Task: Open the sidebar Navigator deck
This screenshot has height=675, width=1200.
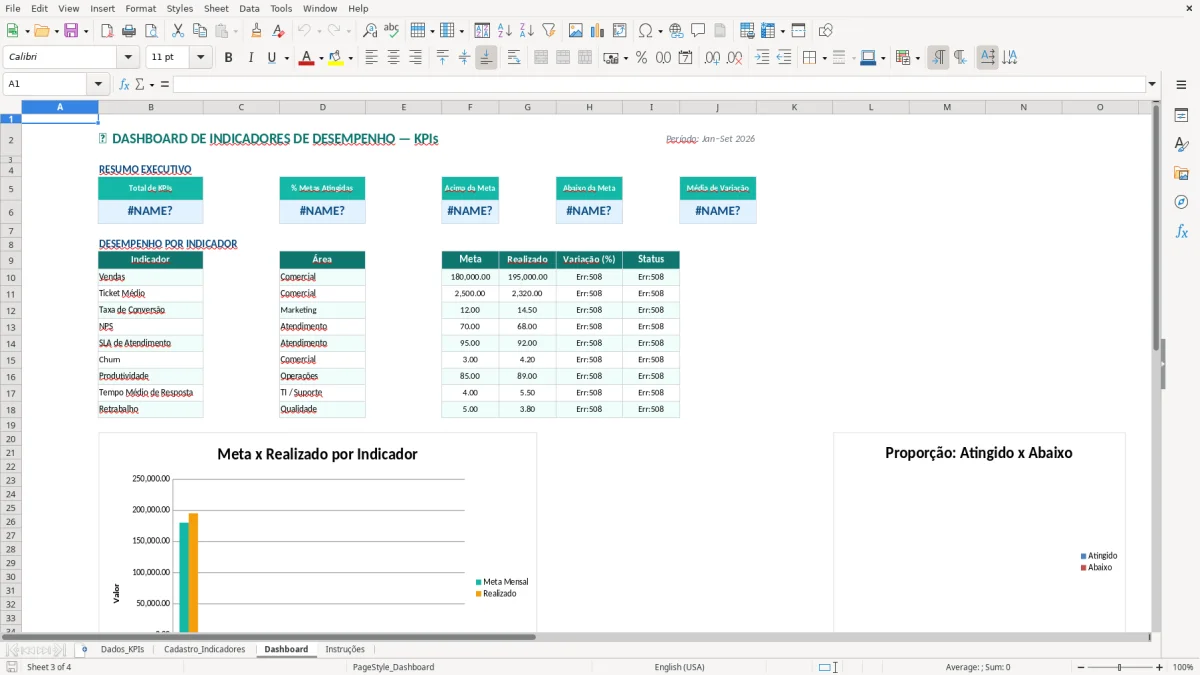Action: 1181,202
